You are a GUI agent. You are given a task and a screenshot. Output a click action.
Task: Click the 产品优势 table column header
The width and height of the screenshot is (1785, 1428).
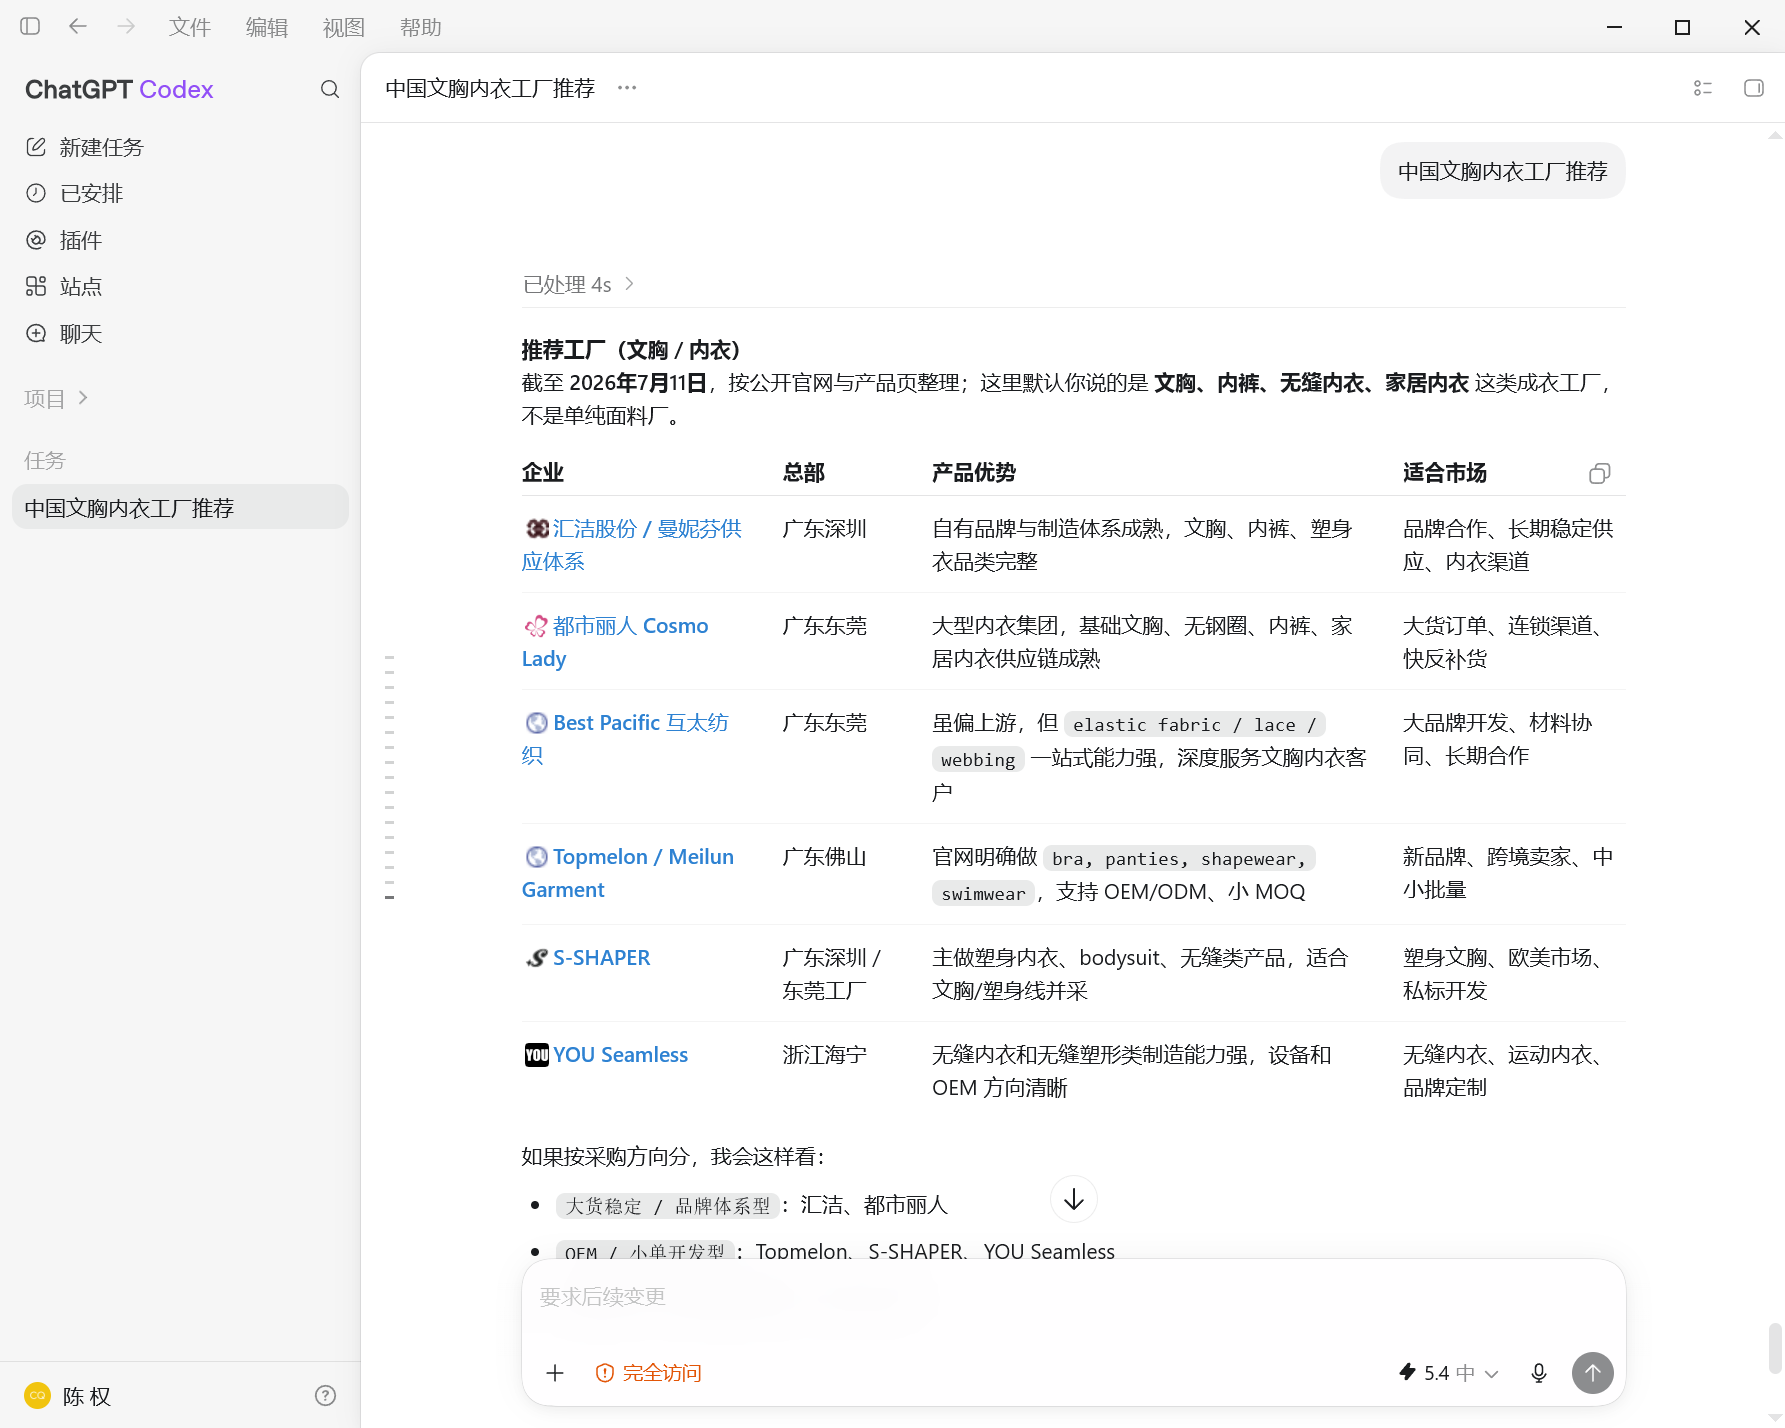(974, 473)
